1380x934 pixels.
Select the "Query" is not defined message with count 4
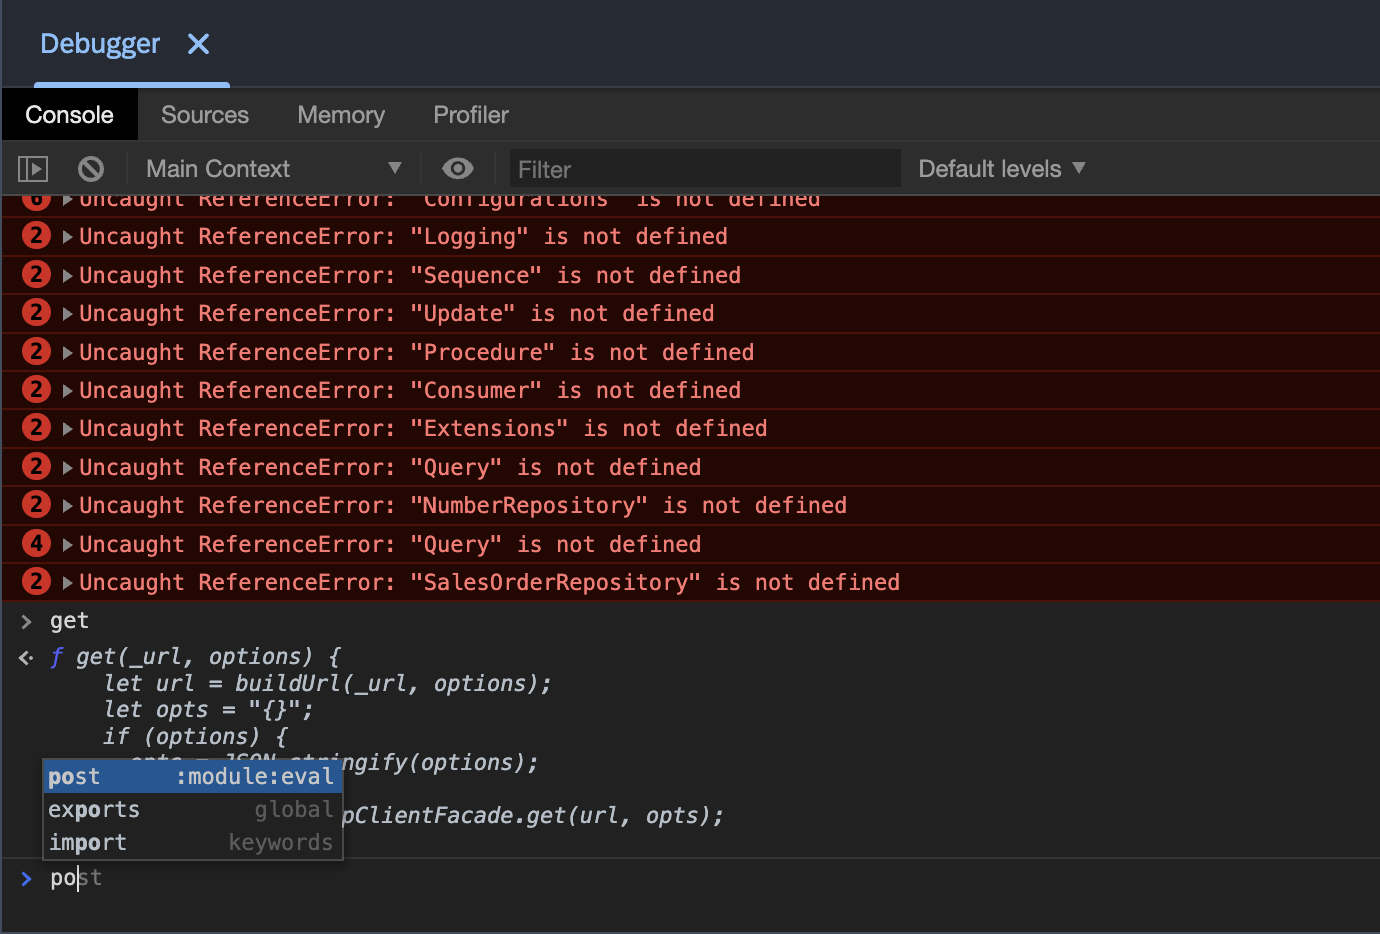point(390,545)
